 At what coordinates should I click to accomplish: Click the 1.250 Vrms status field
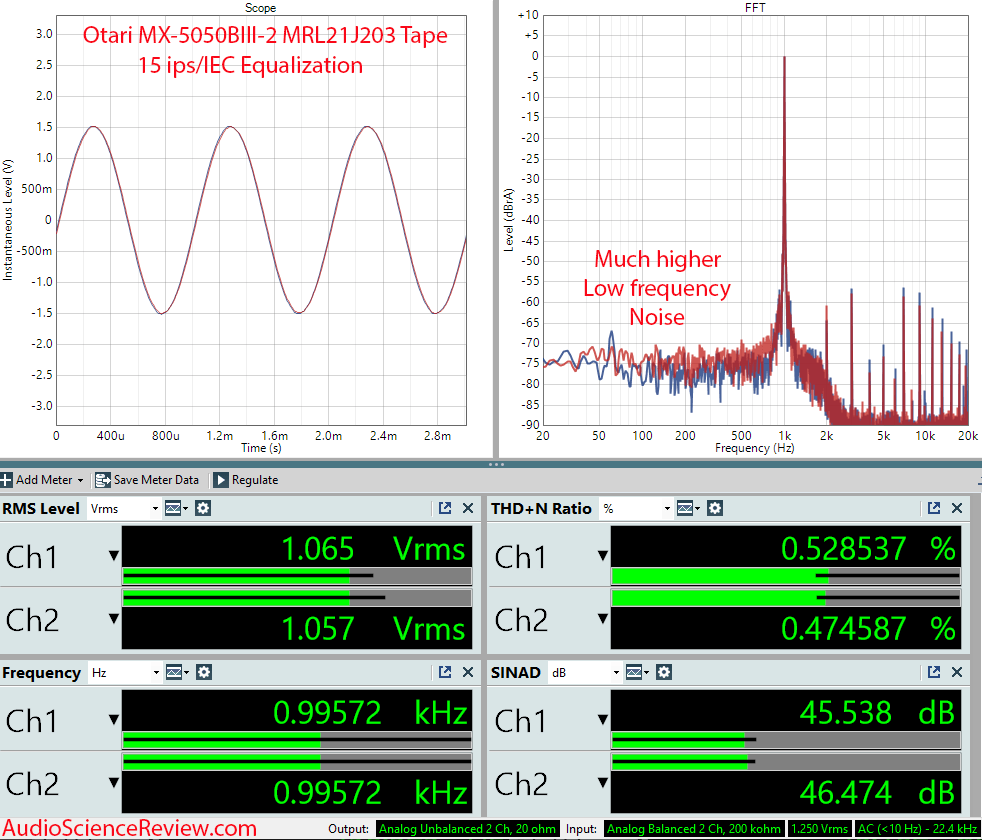(x=819, y=829)
